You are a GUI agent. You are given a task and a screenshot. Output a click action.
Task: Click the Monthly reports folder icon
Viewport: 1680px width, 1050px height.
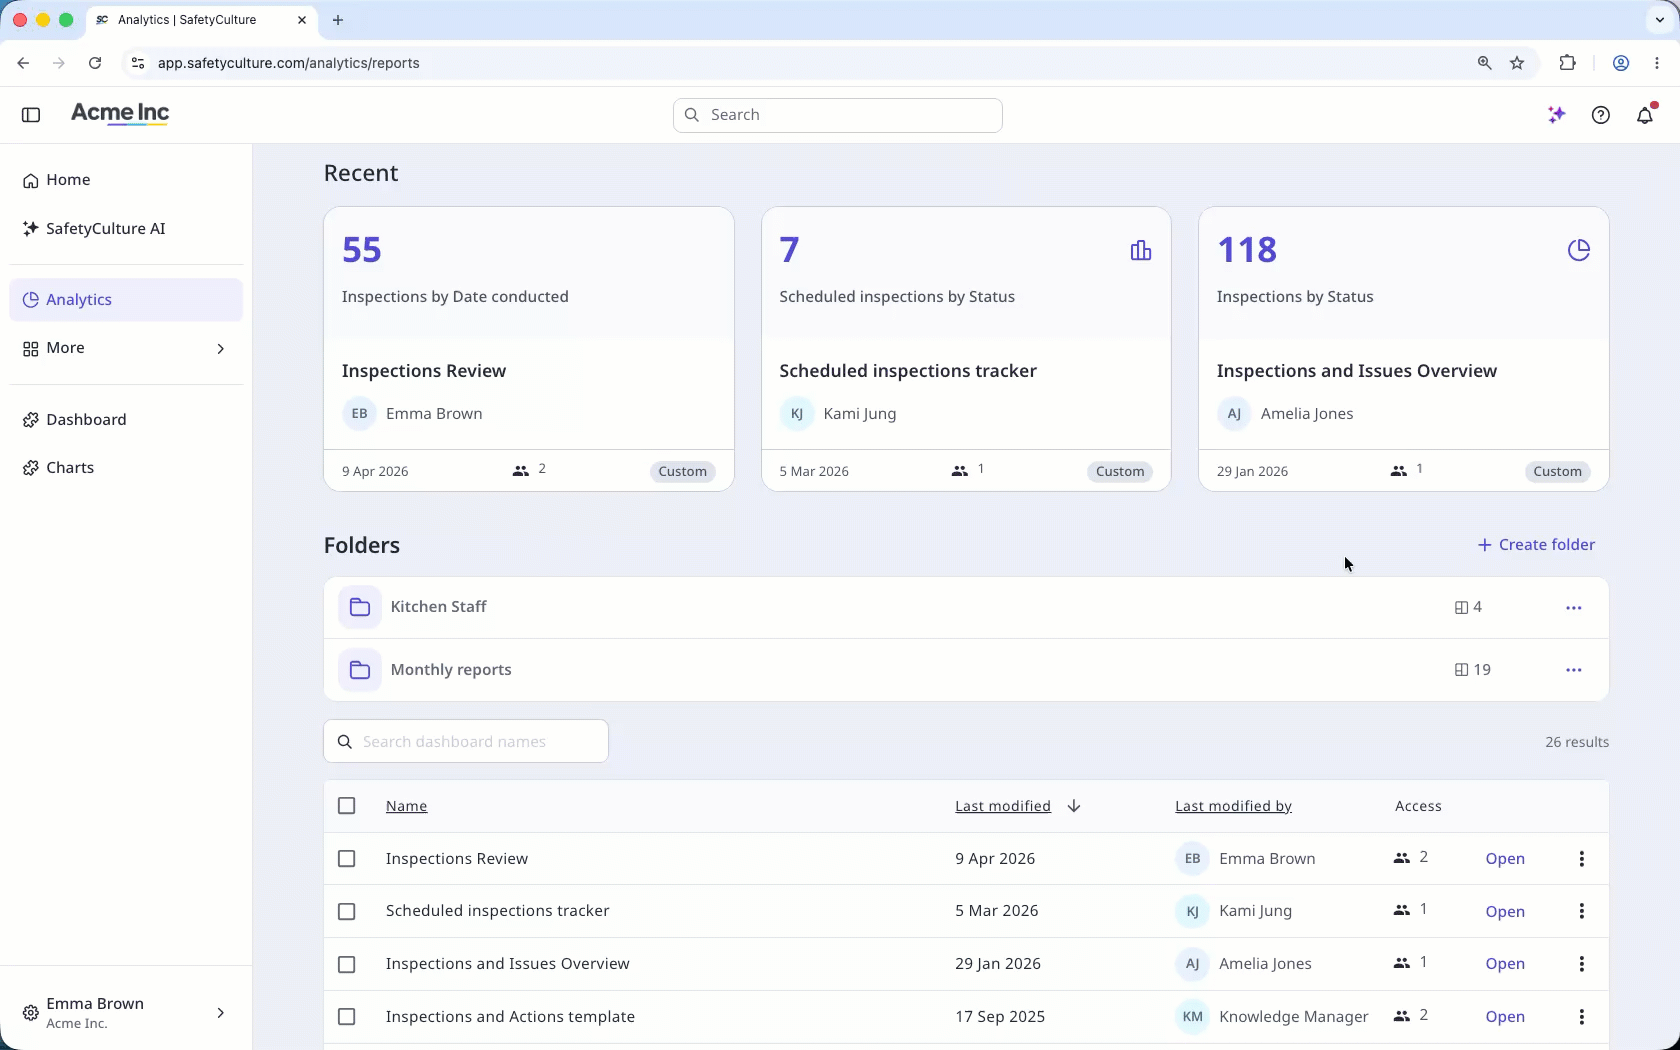pyautogui.click(x=360, y=670)
